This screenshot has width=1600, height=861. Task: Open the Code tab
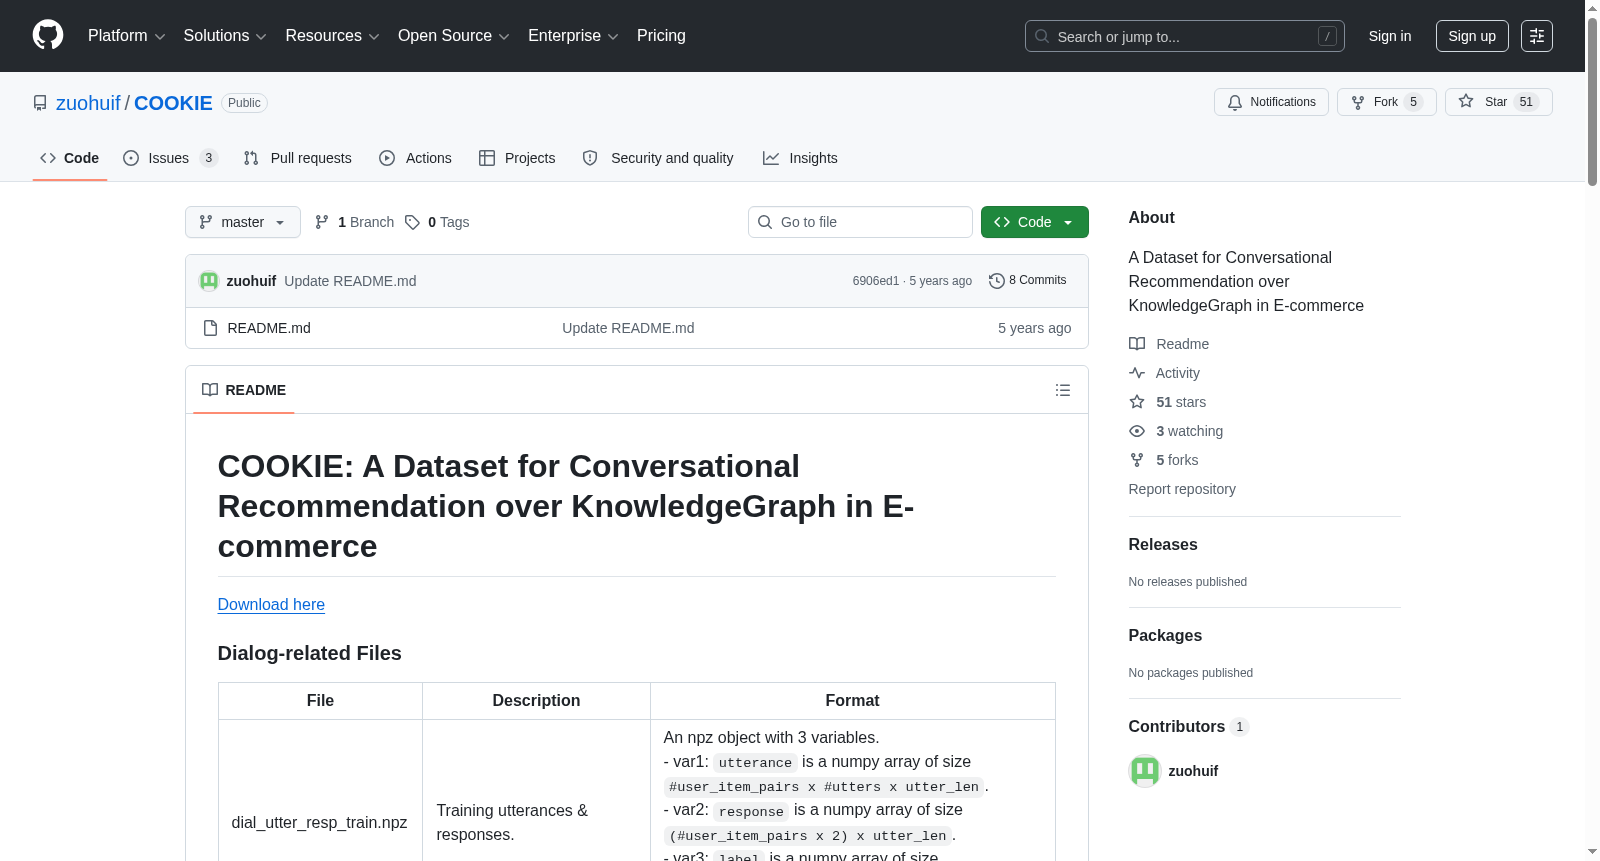coord(69,158)
